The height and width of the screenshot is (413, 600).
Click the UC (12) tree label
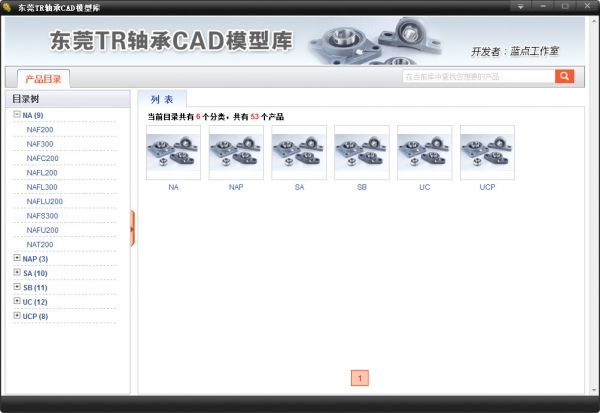tap(35, 302)
